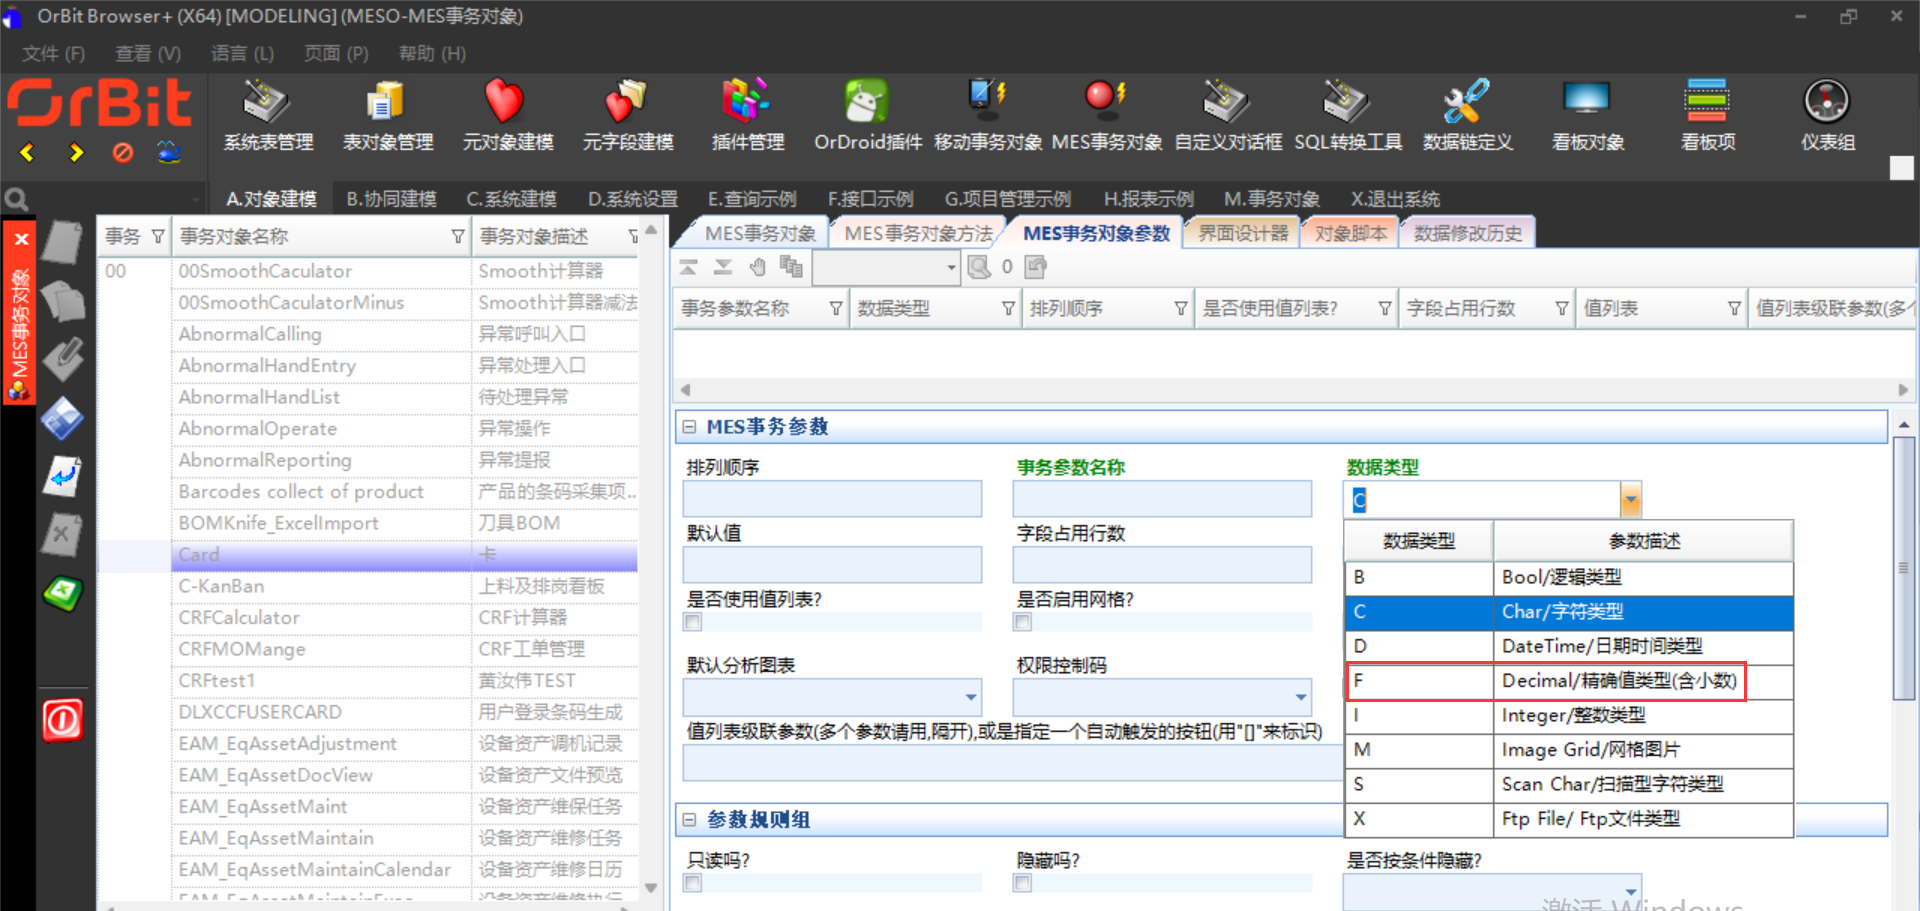Open 表对象管理 toolbar icon
This screenshot has height=911, width=1920.
(x=387, y=102)
